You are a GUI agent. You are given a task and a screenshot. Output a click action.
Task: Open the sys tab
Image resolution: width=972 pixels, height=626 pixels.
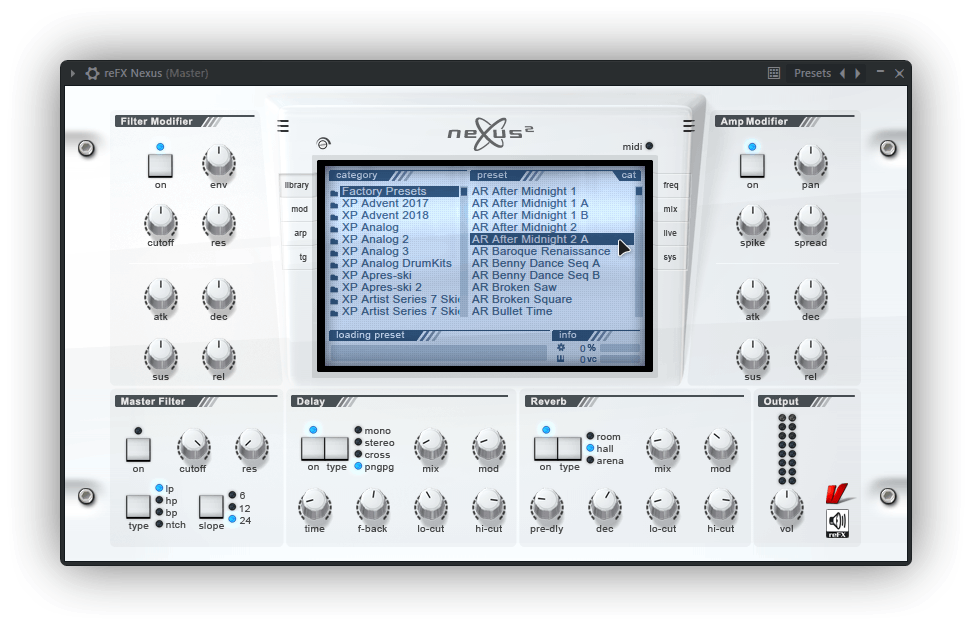click(669, 257)
